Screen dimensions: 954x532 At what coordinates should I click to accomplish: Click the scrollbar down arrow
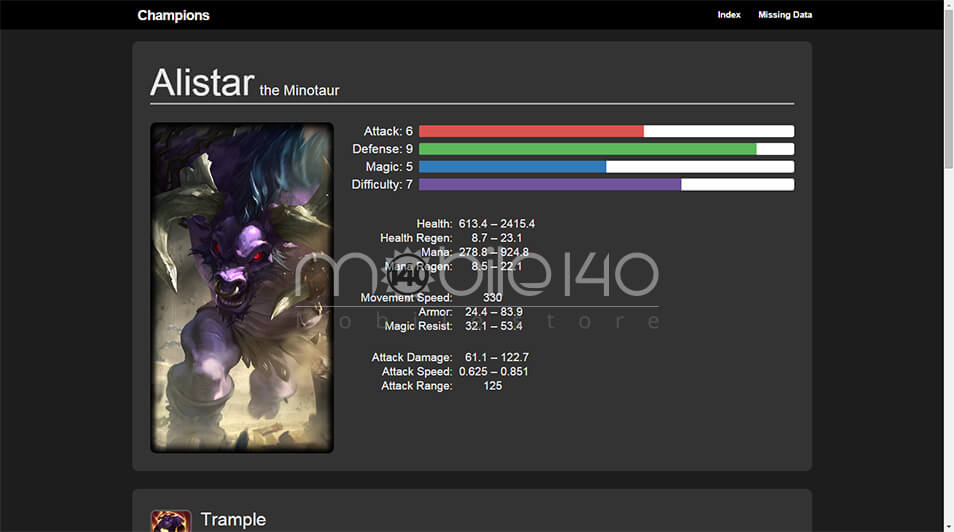949,527
